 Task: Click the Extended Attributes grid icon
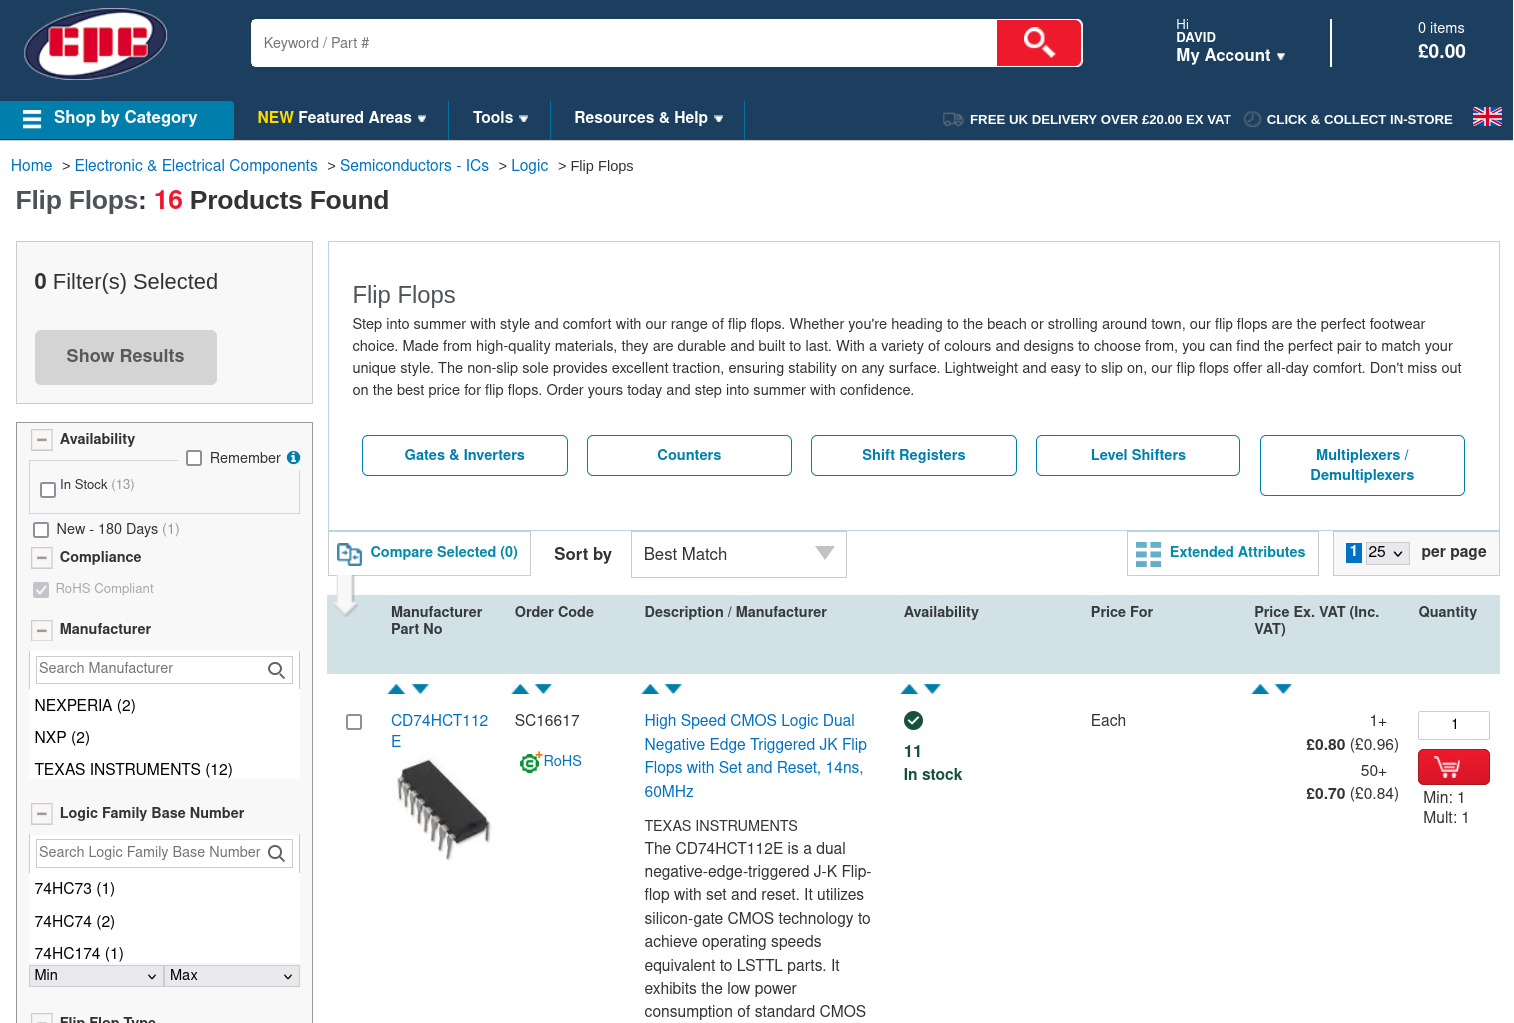point(1148,554)
